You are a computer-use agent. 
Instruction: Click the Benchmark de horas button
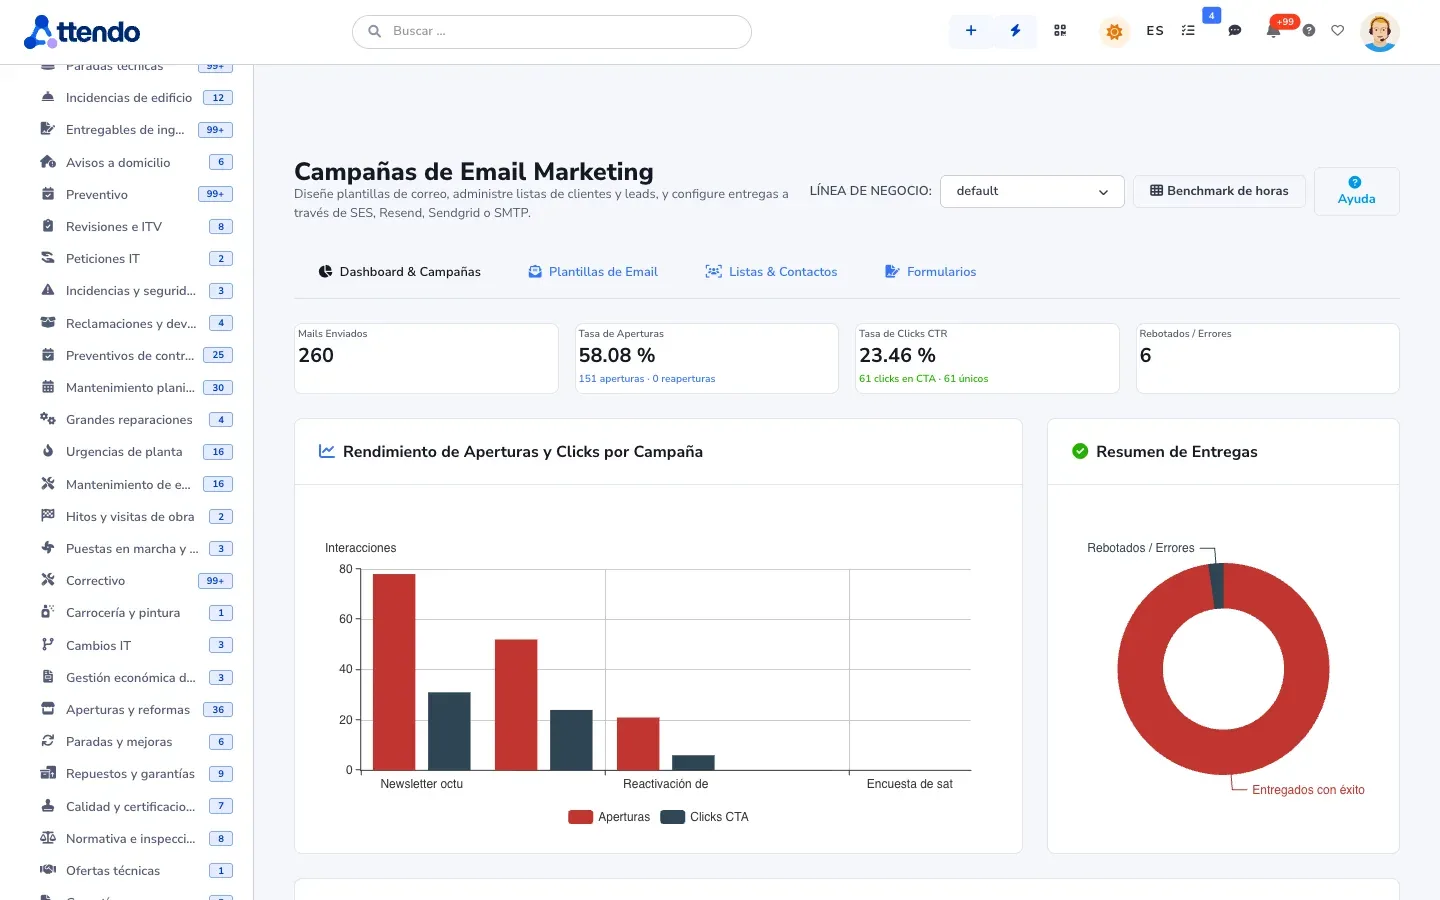click(x=1219, y=191)
